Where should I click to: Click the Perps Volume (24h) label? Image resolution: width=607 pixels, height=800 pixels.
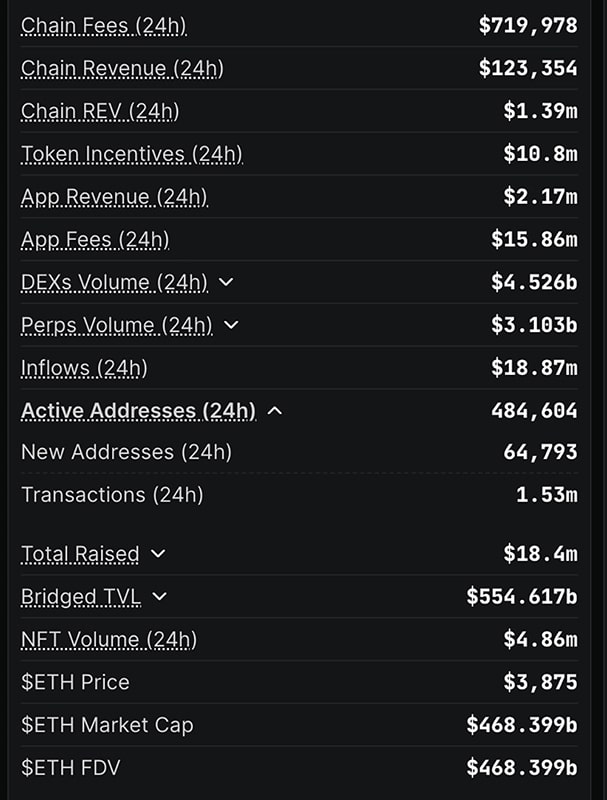pos(116,325)
